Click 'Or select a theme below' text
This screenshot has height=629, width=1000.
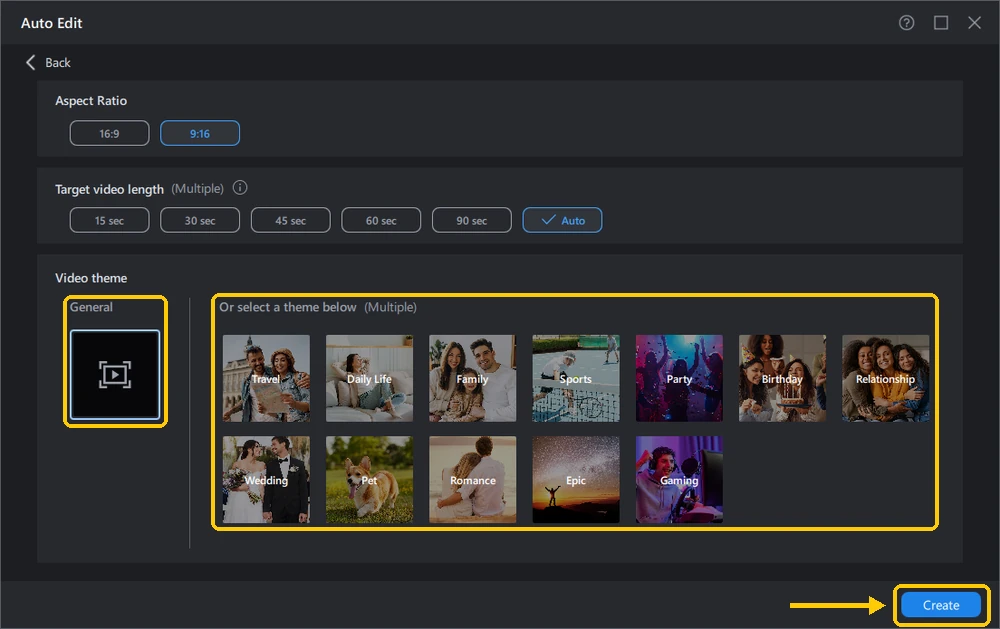coord(288,307)
